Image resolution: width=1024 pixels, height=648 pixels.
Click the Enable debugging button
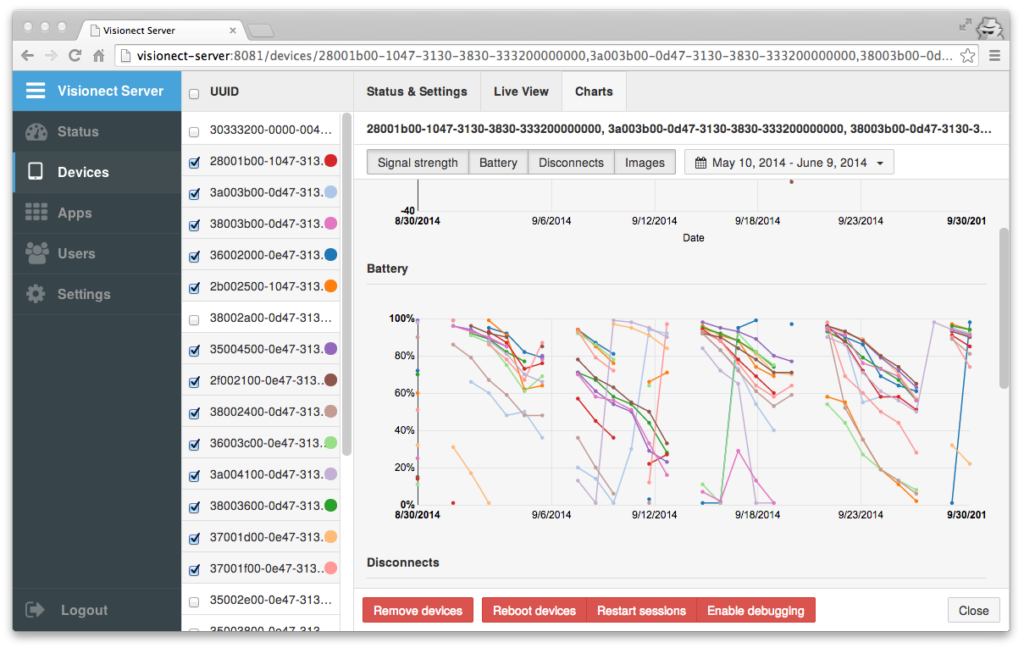click(756, 610)
